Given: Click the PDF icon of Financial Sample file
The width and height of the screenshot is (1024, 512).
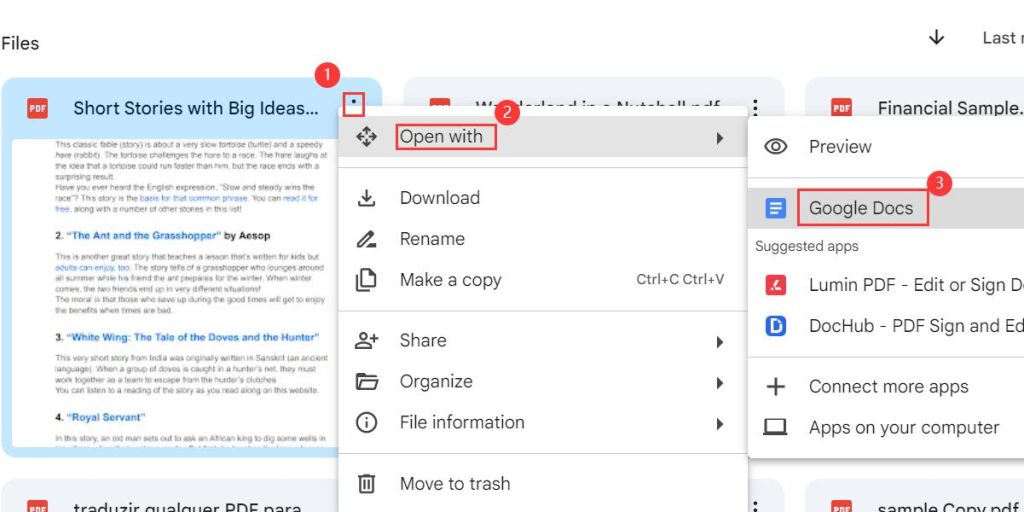Looking at the screenshot, I should tap(841, 108).
